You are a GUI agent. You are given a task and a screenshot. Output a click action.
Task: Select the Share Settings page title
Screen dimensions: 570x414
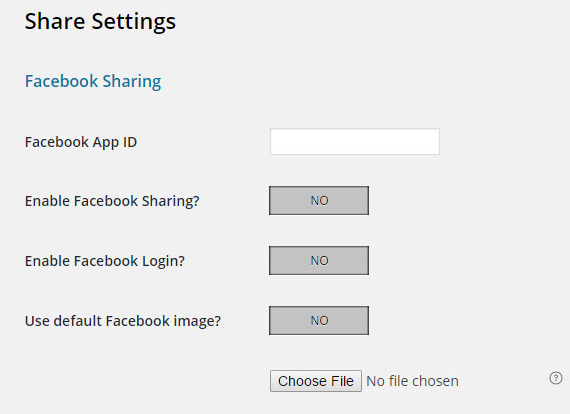(x=100, y=22)
